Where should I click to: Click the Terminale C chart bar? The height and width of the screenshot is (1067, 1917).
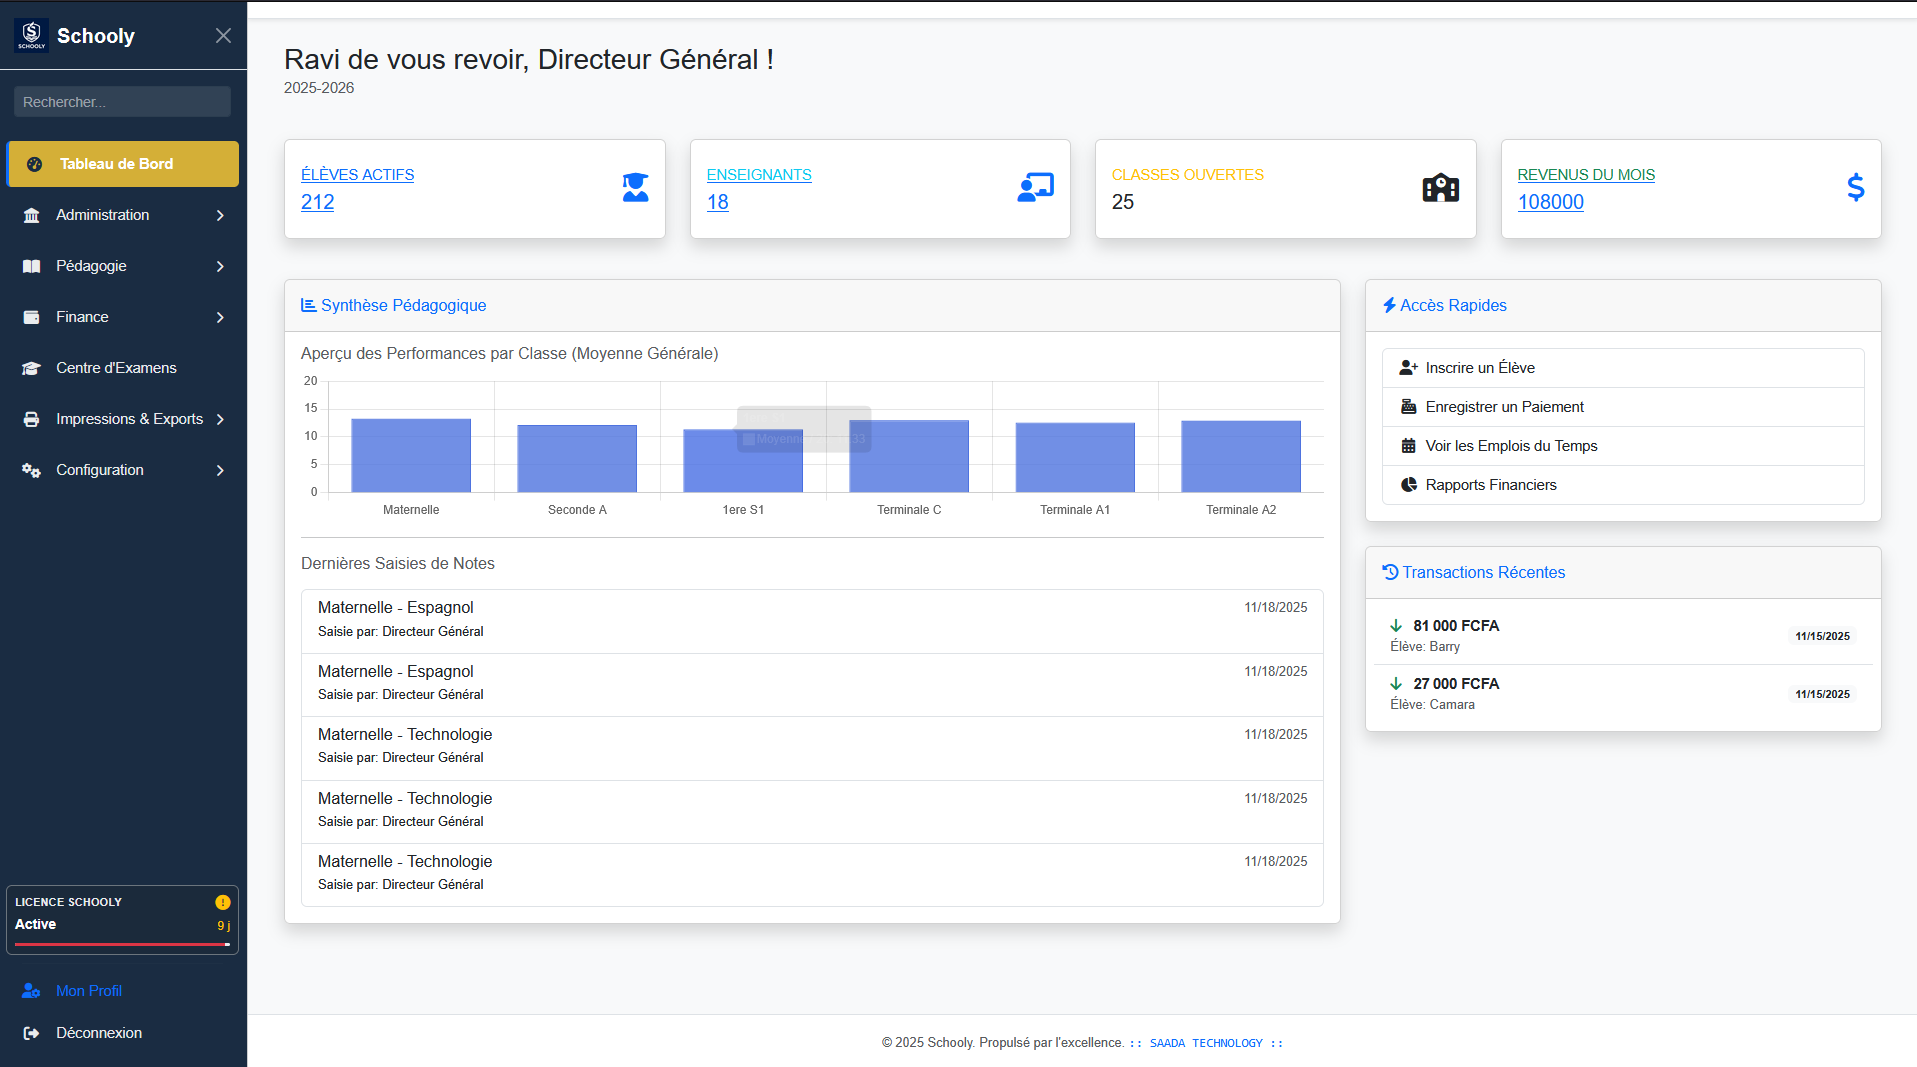(x=908, y=456)
